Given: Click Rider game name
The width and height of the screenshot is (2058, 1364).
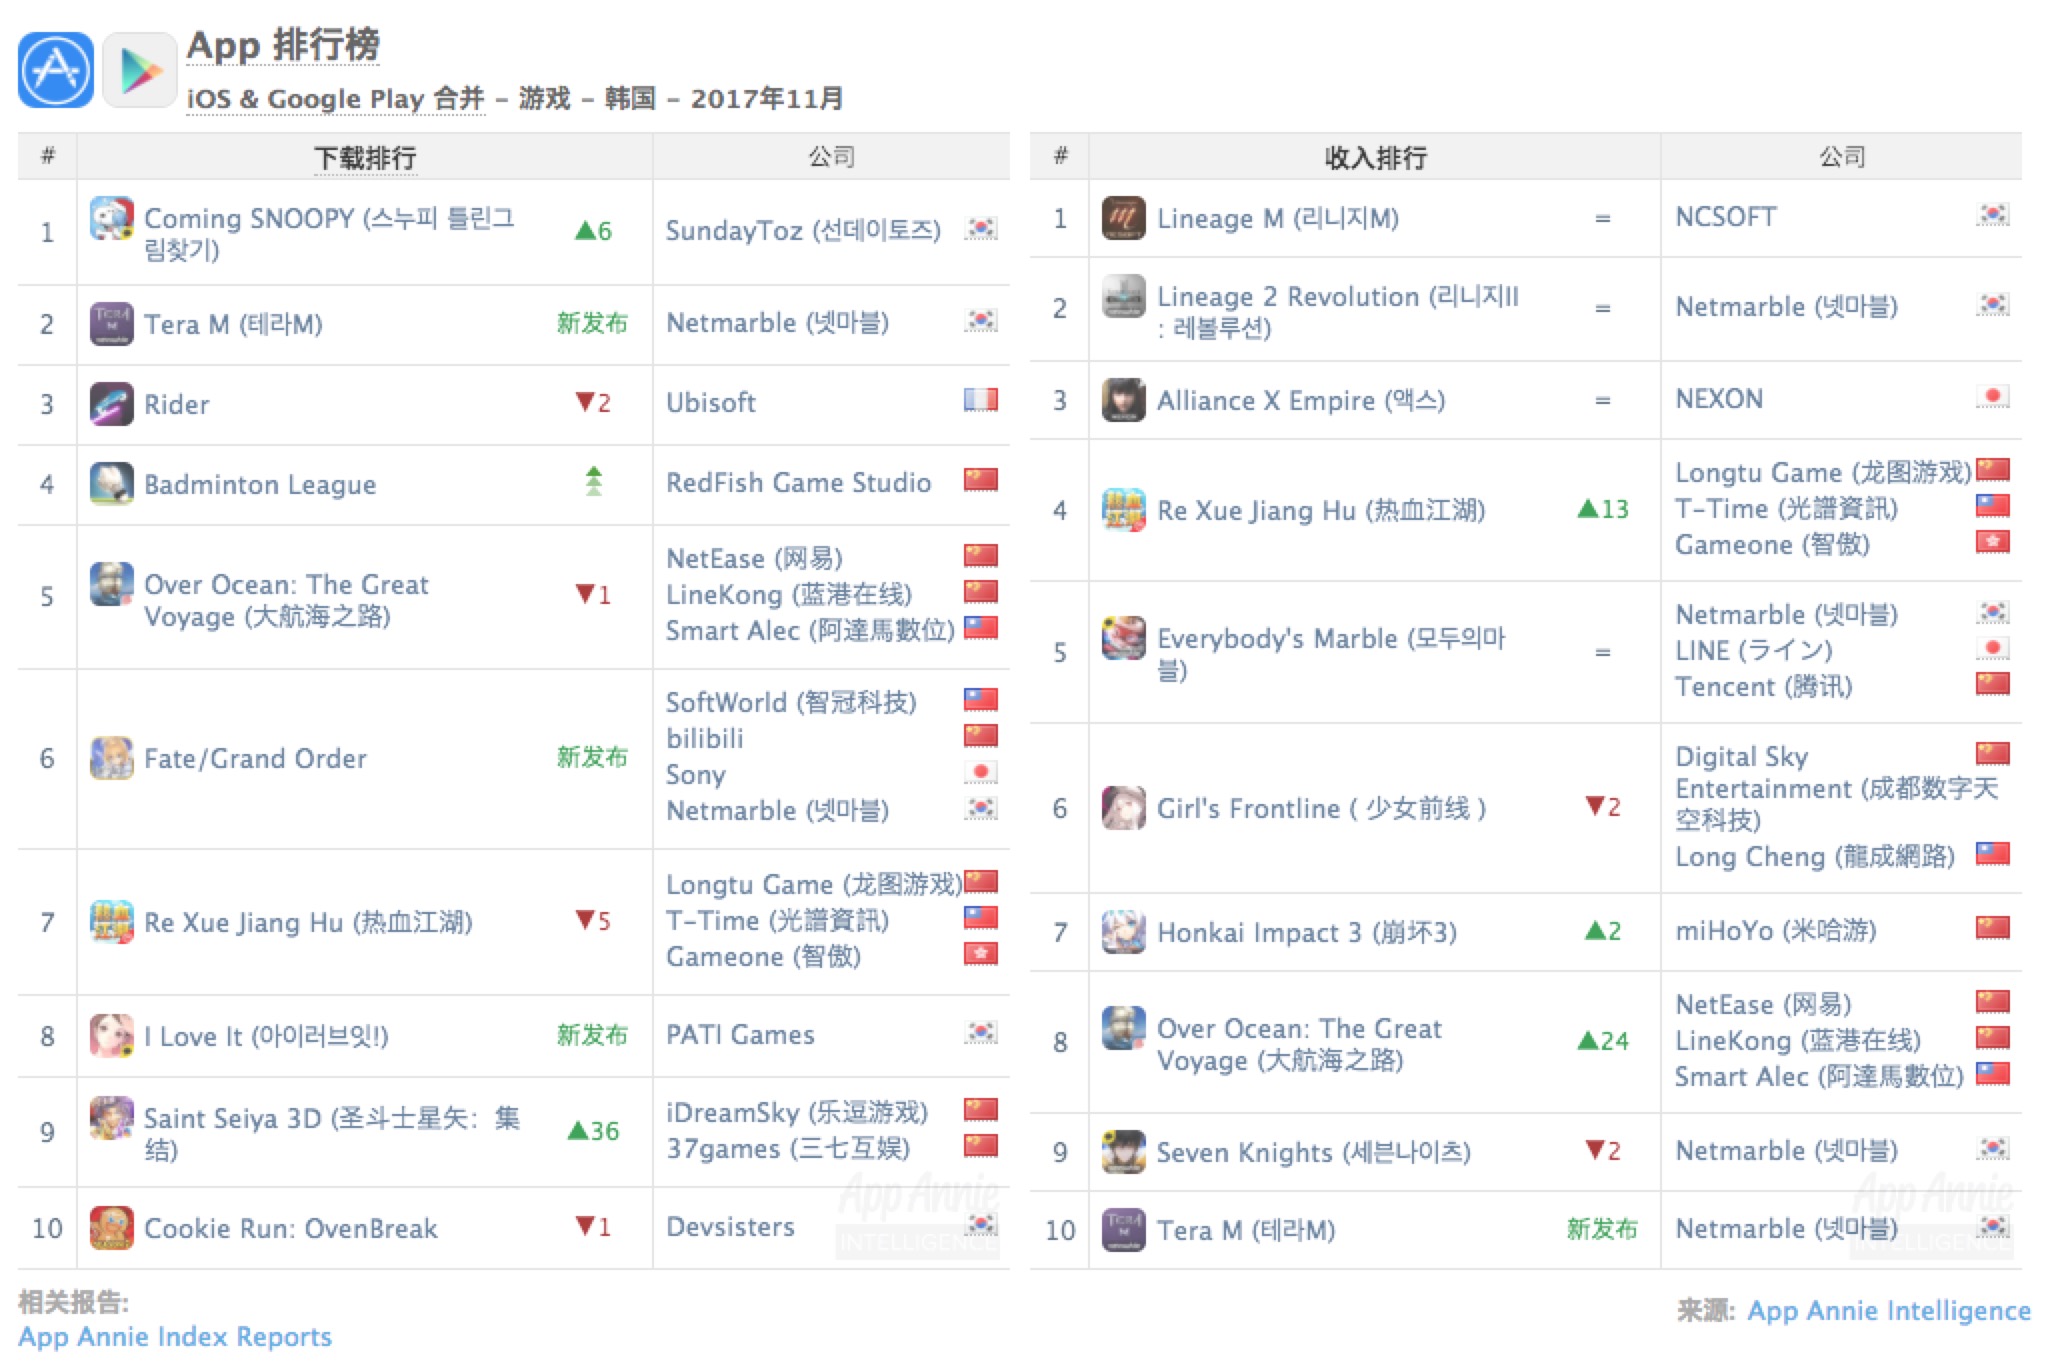Looking at the screenshot, I should tap(177, 405).
